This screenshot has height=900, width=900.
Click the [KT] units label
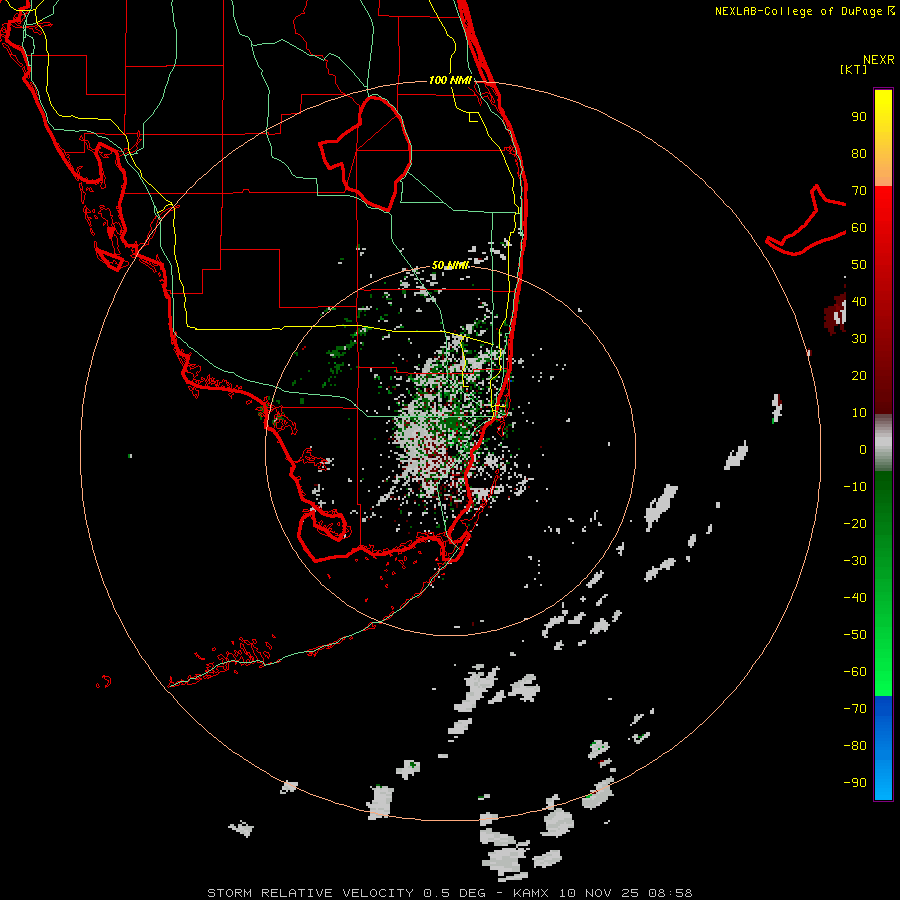click(x=854, y=69)
